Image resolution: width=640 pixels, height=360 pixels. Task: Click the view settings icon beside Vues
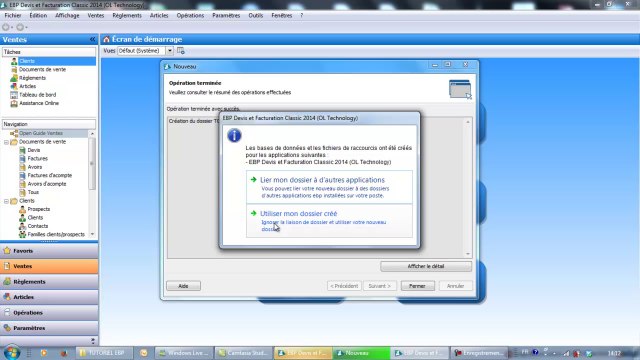point(181,51)
